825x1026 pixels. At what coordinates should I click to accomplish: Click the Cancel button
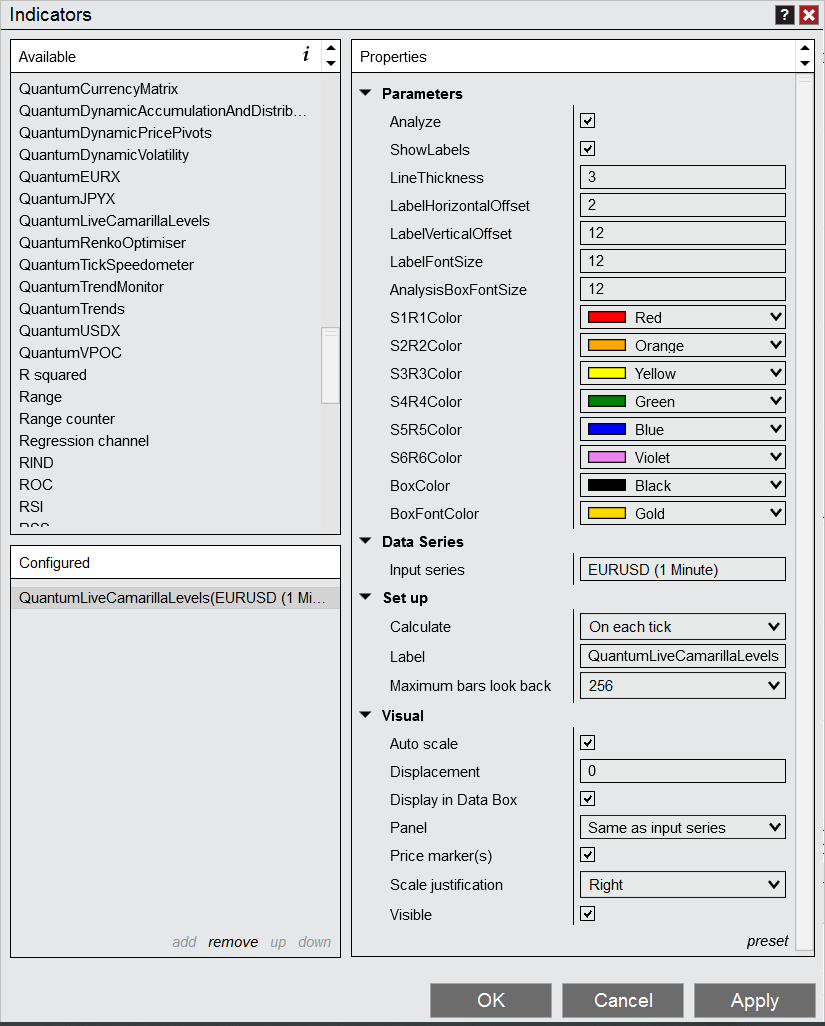(623, 1000)
